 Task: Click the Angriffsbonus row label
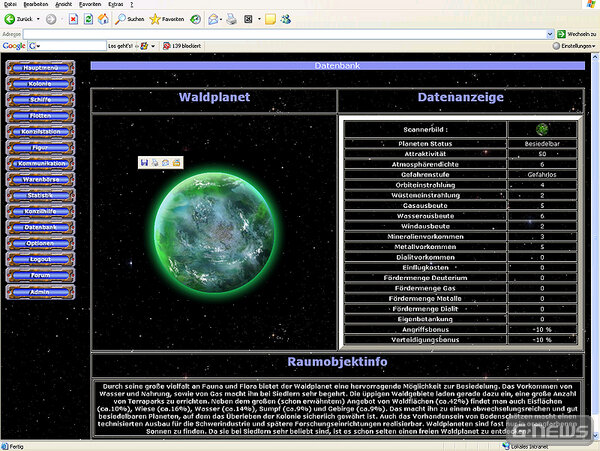(425, 329)
